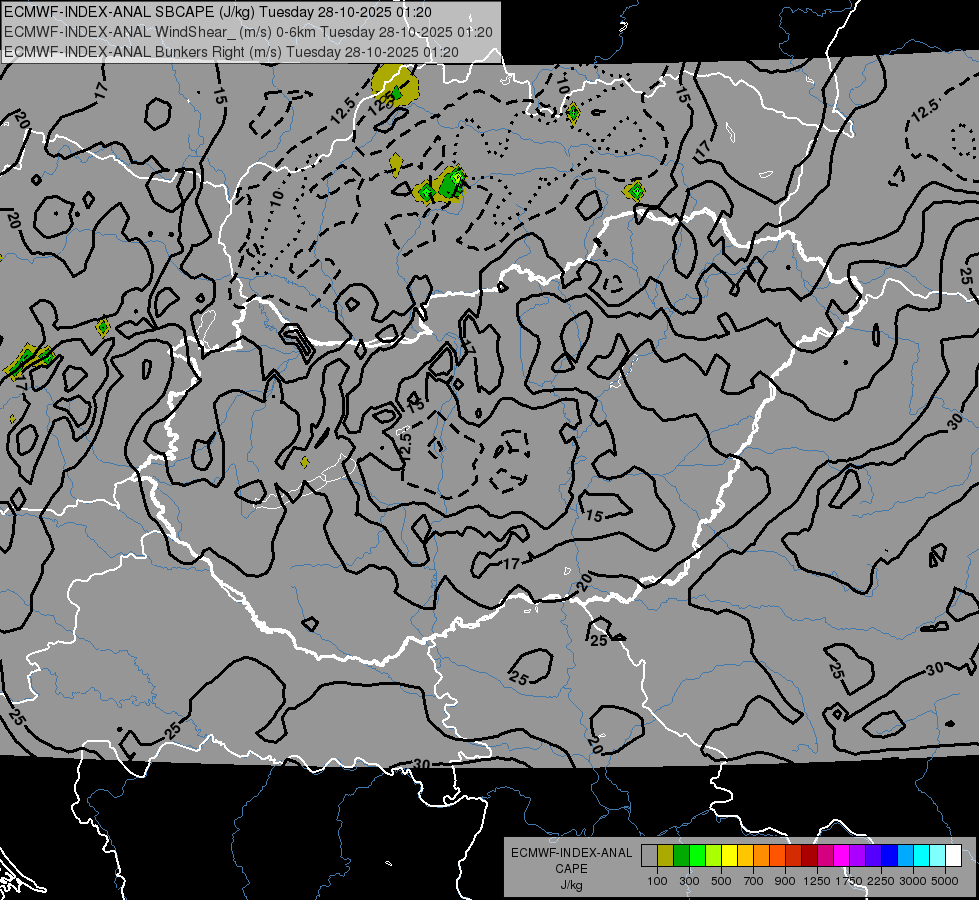Pick the pure blue 2250 legend swatch

(889, 855)
